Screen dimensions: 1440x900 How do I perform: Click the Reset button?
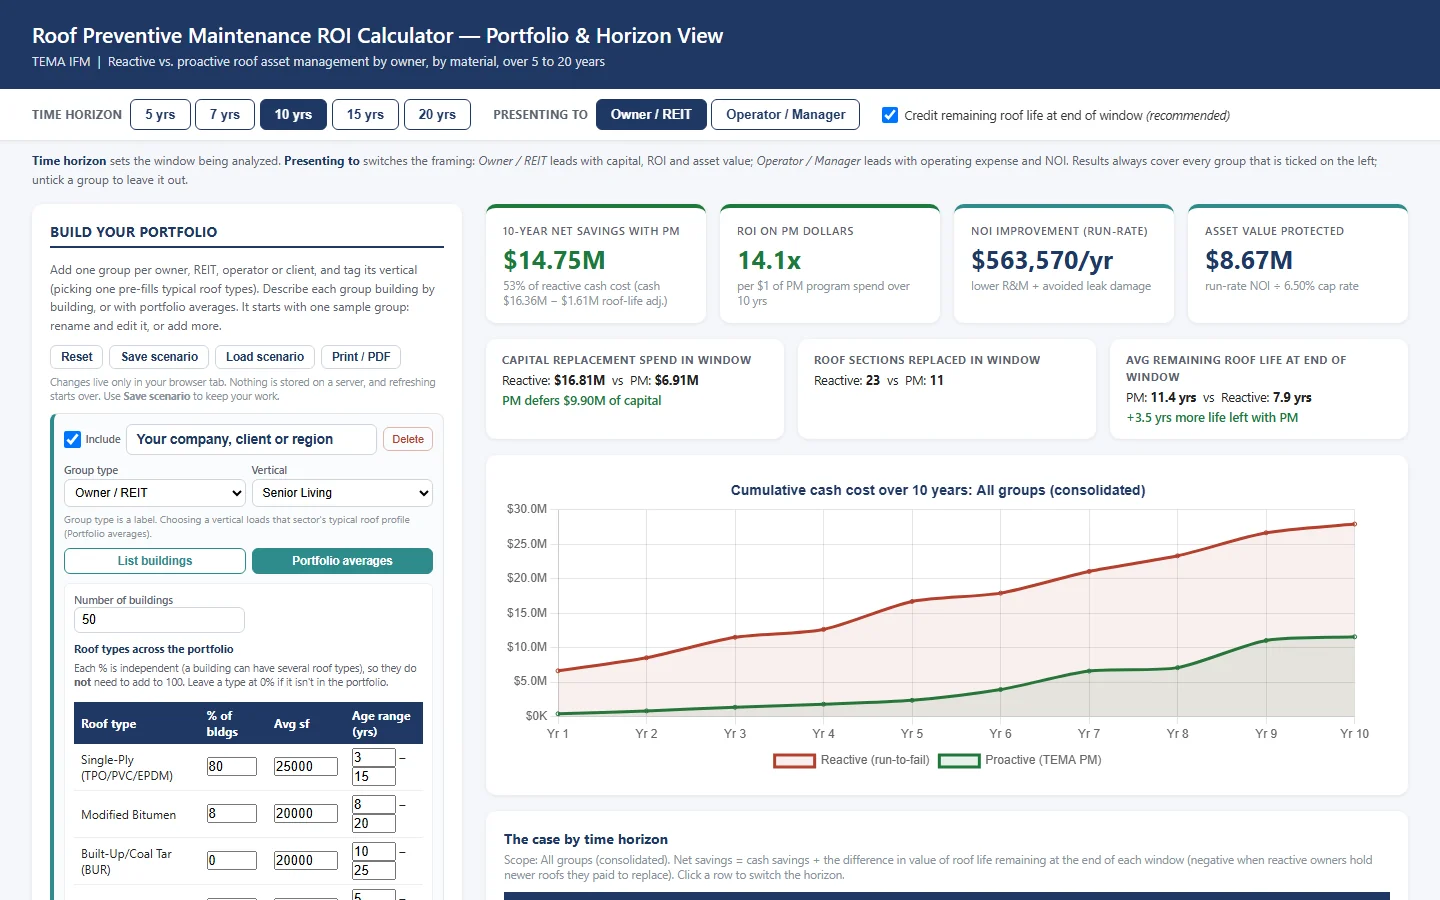tap(77, 357)
